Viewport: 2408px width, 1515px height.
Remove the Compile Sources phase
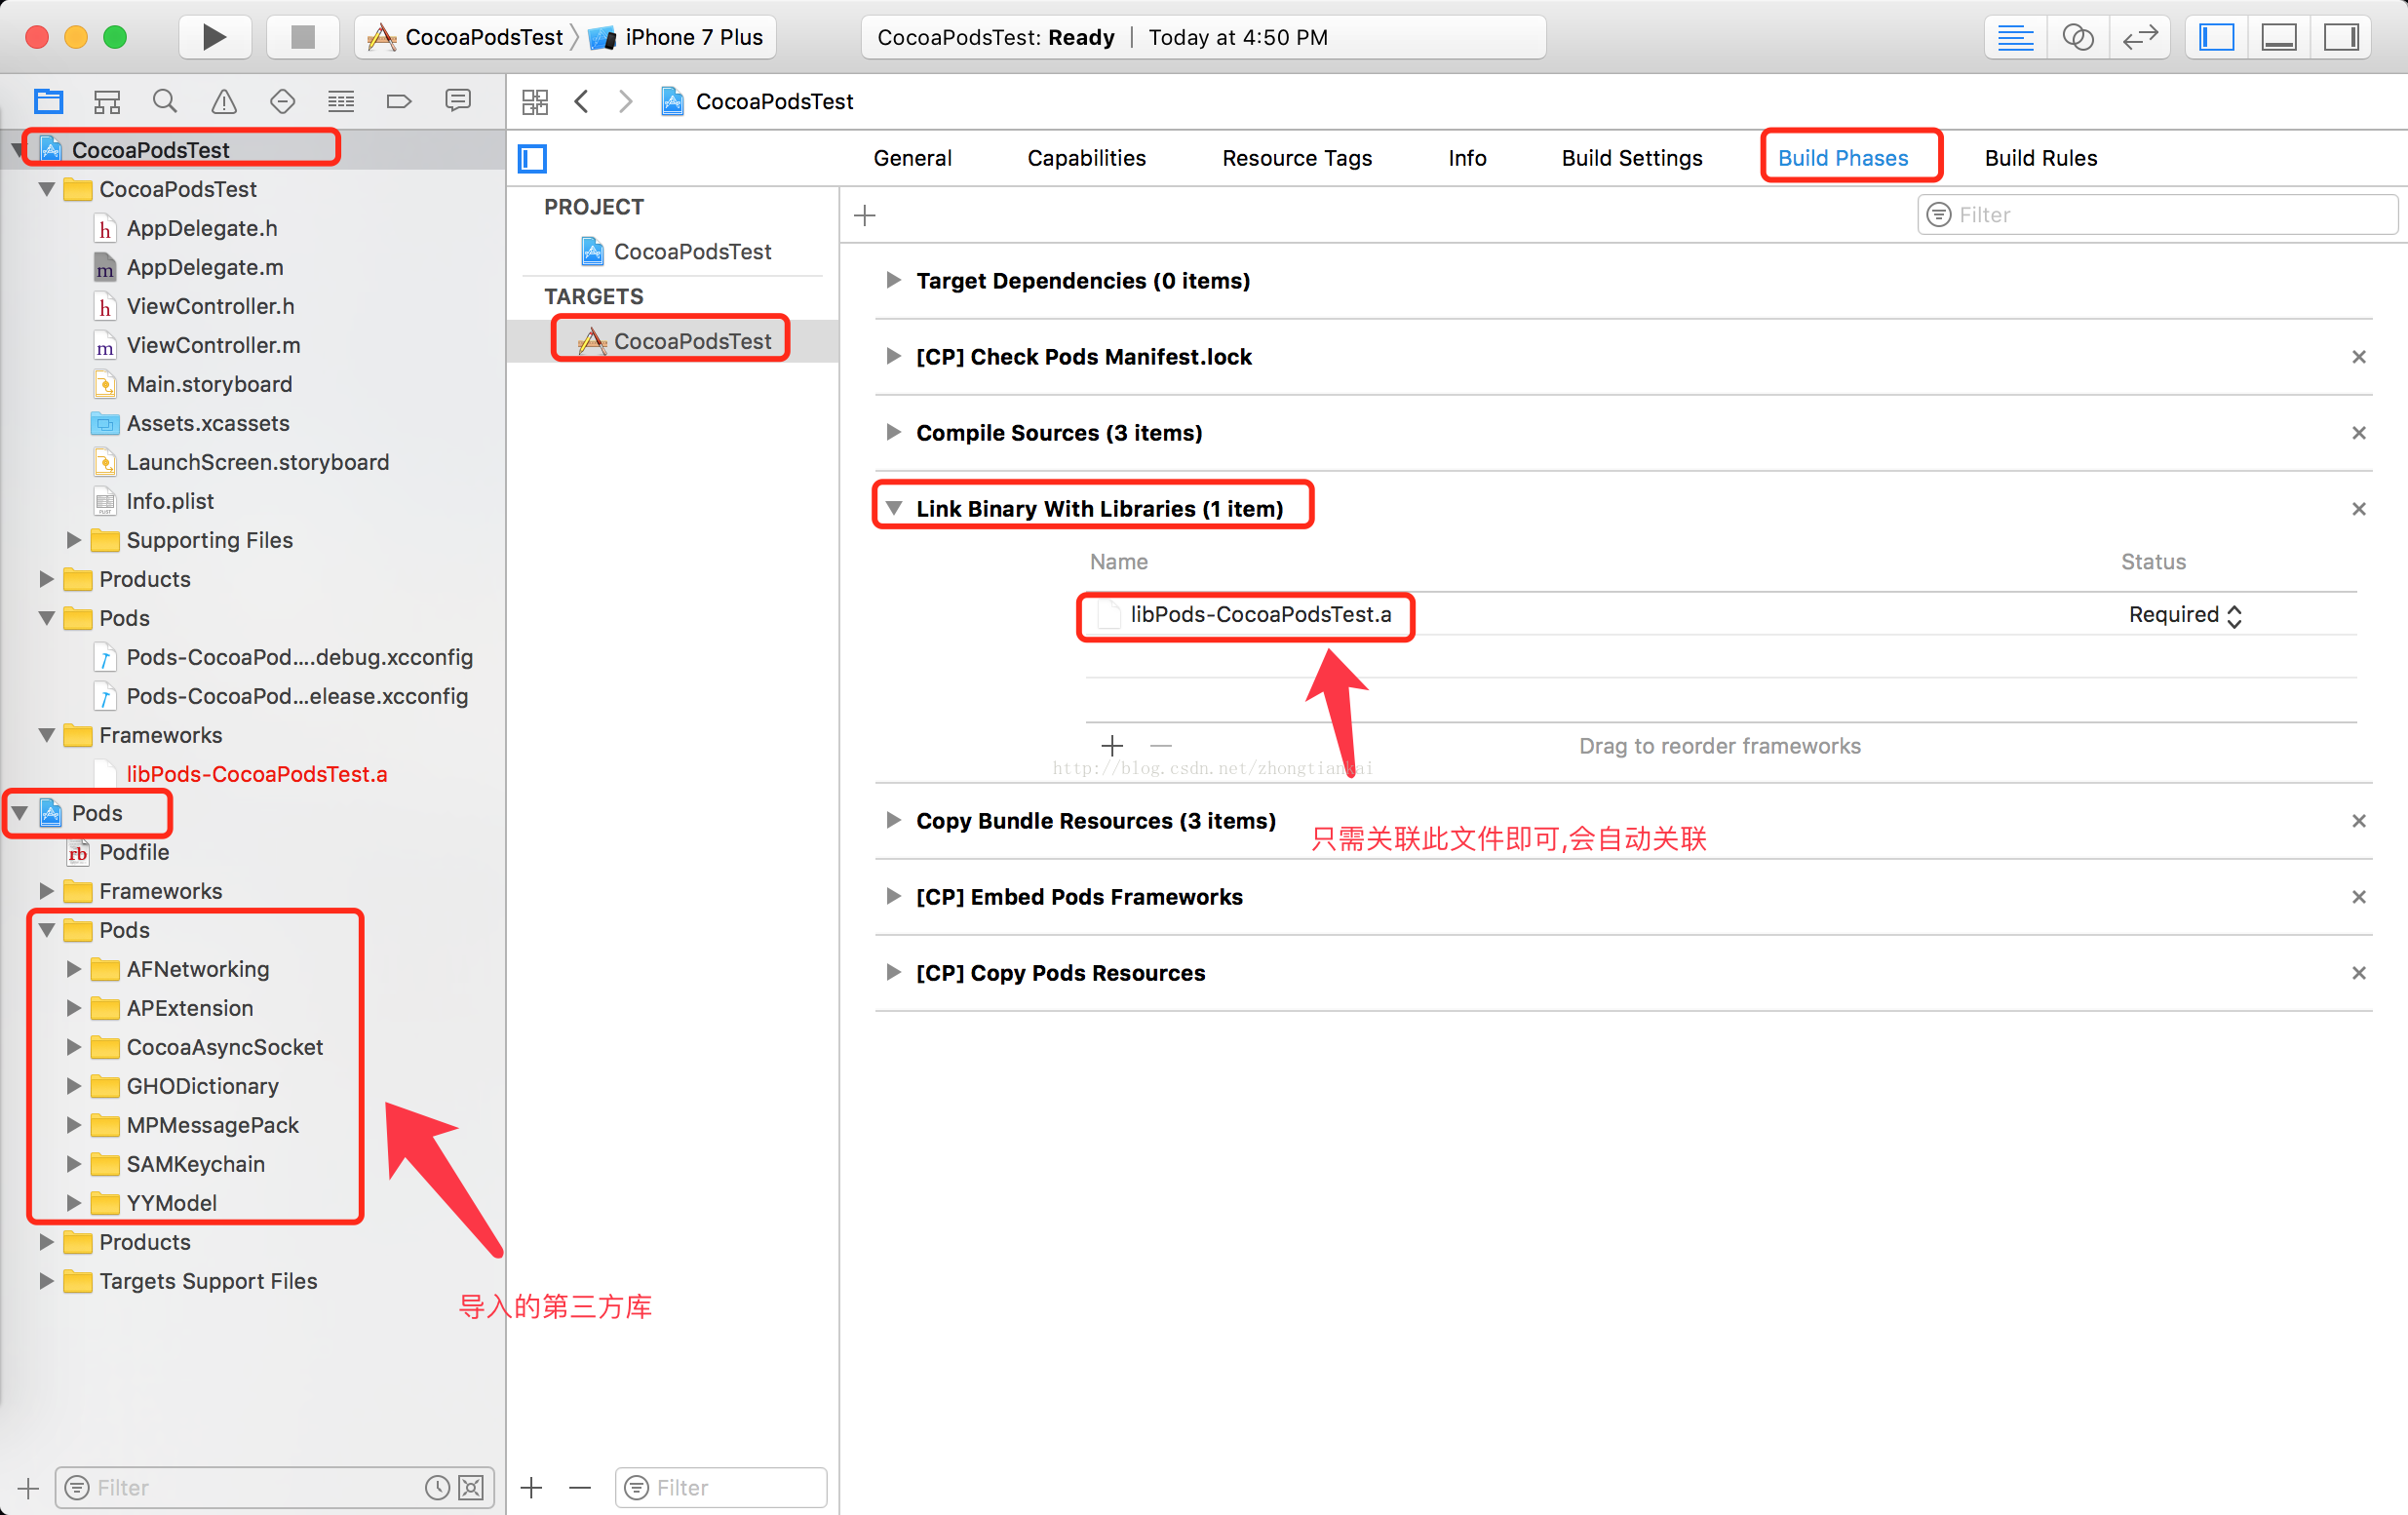point(2359,433)
